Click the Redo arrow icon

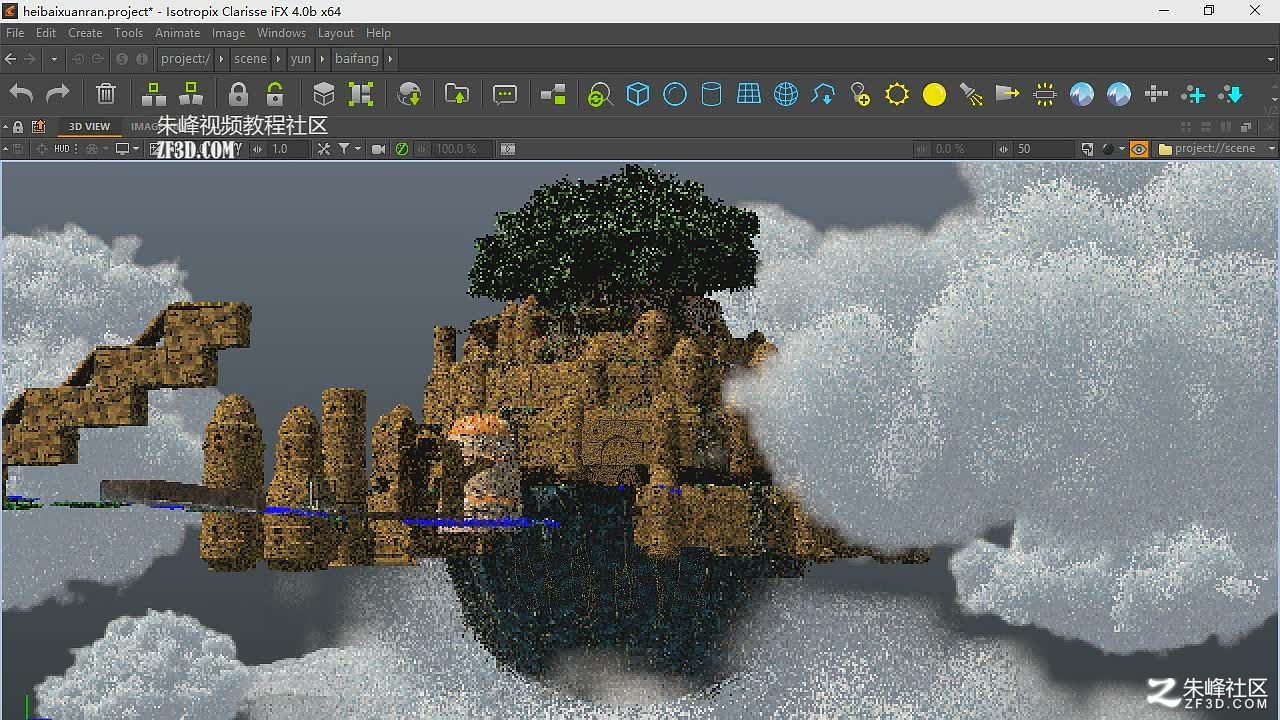pos(58,94)
